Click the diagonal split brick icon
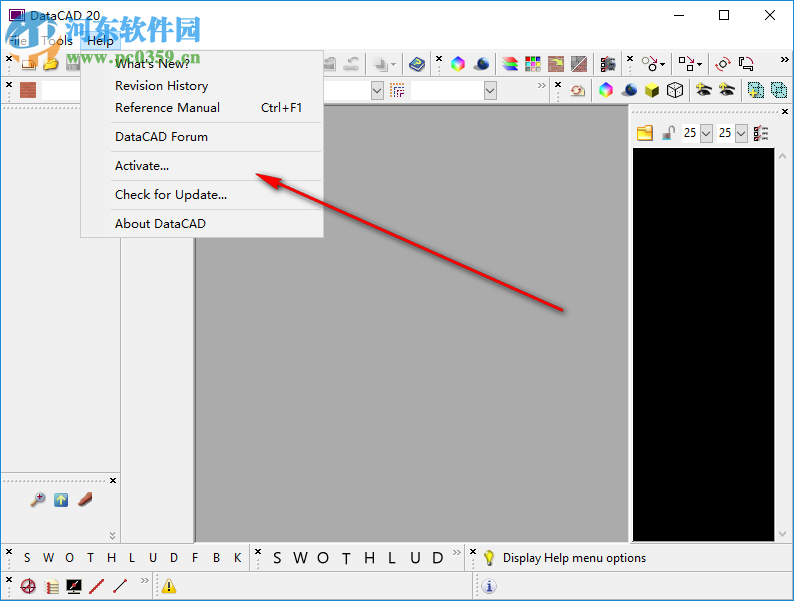Viewport: 794px width, 601px height. point(578,64)
